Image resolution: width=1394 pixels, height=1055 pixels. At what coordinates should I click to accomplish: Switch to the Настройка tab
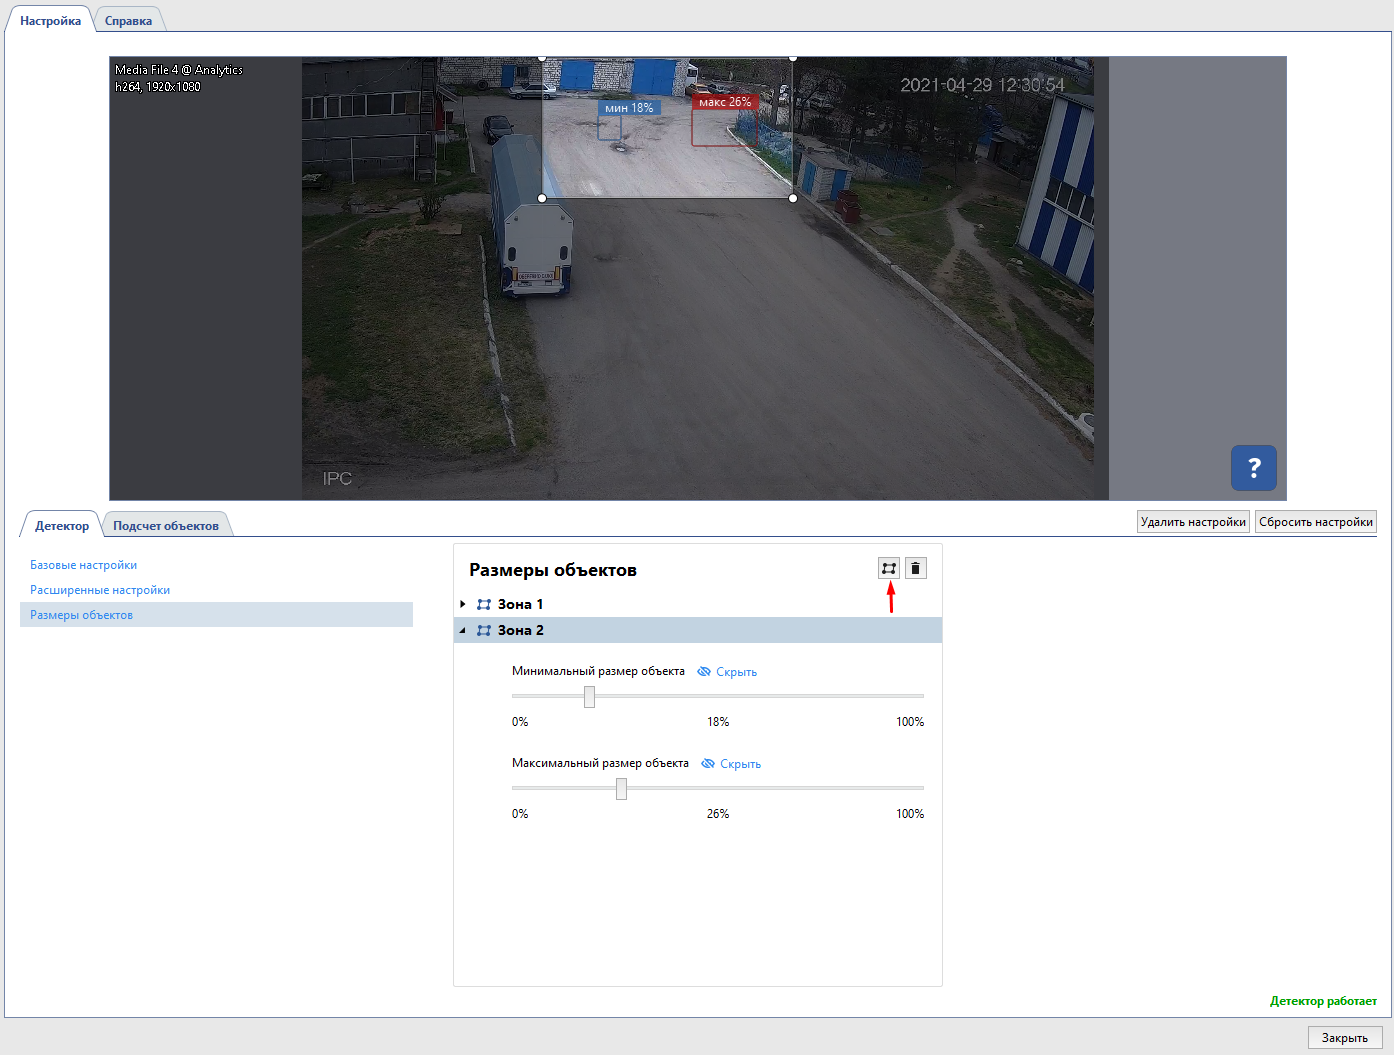tap(50, 20)
